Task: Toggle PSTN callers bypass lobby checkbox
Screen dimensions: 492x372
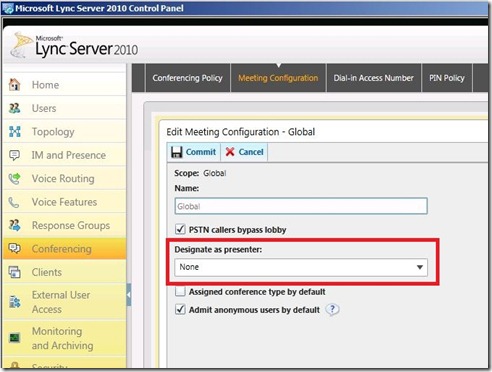Action: coord(180,230)
